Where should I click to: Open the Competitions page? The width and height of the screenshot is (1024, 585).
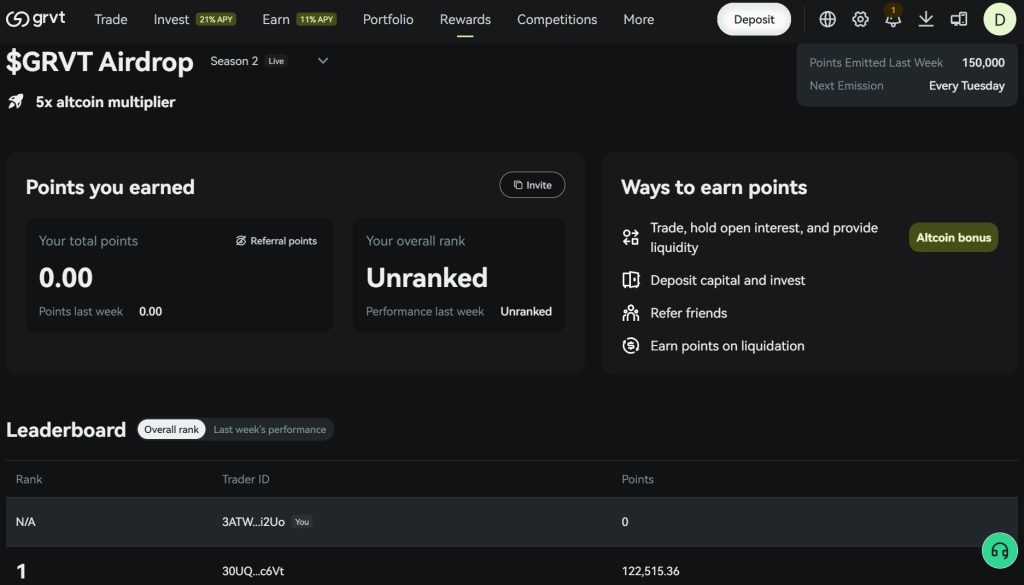click(x=556, y=19)
